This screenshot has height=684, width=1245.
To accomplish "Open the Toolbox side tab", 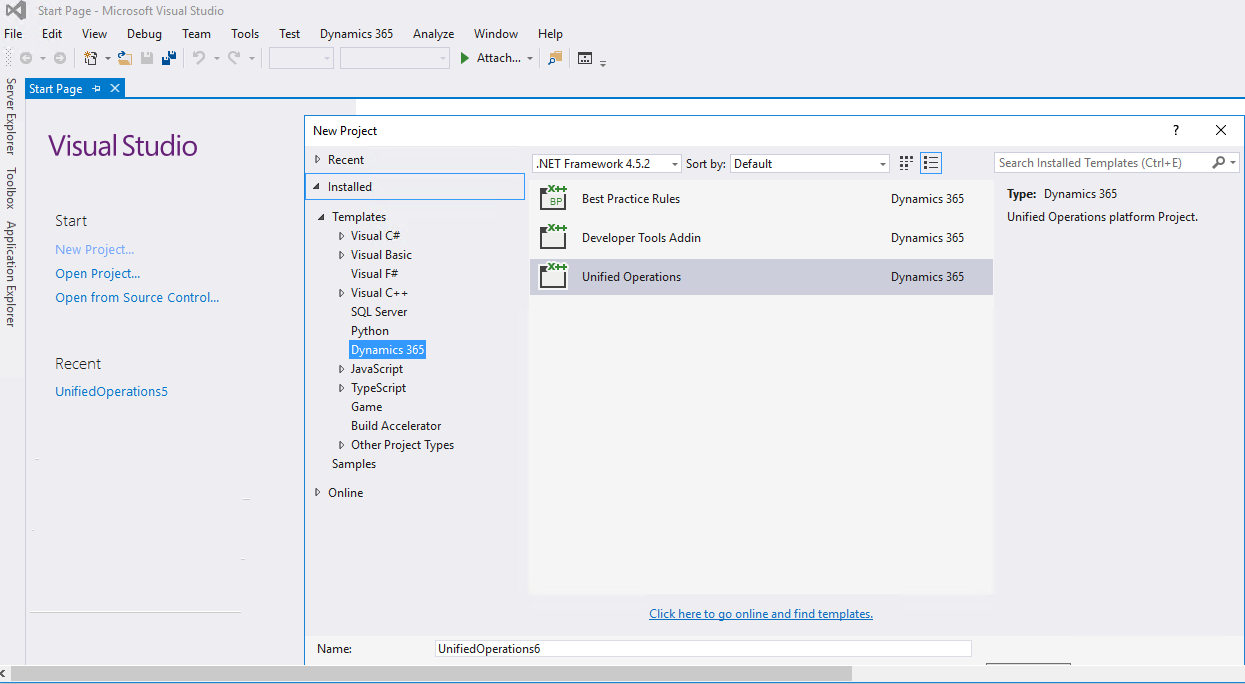I will click(11, 187).
